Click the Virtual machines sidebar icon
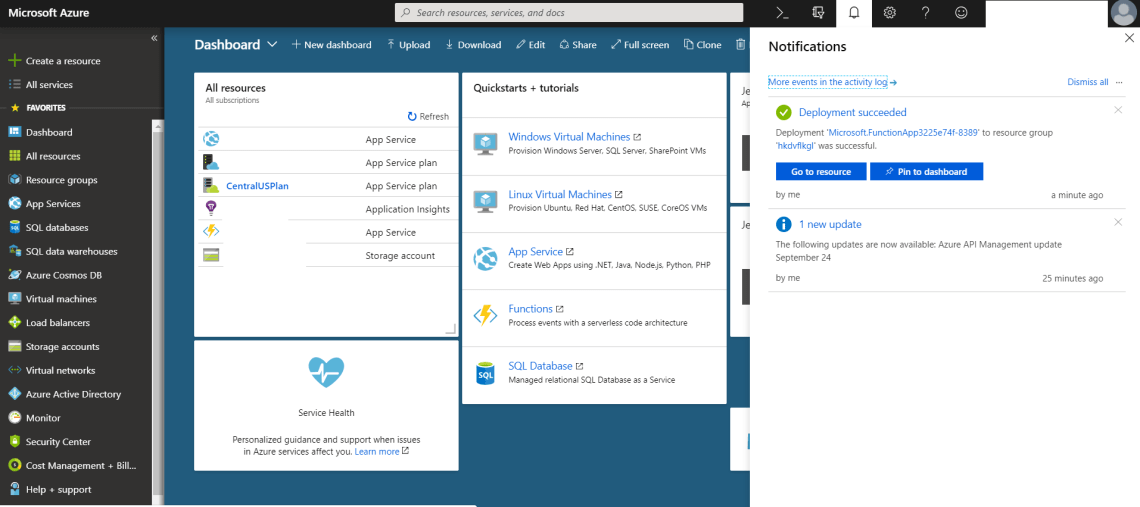Image resolution: width=1140 pixels, height=507 pixels. point(14,299)
